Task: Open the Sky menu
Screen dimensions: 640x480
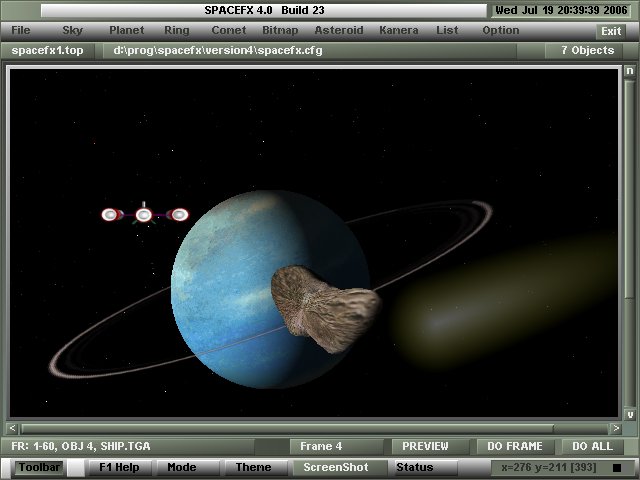Action: [x=73, y=30]
